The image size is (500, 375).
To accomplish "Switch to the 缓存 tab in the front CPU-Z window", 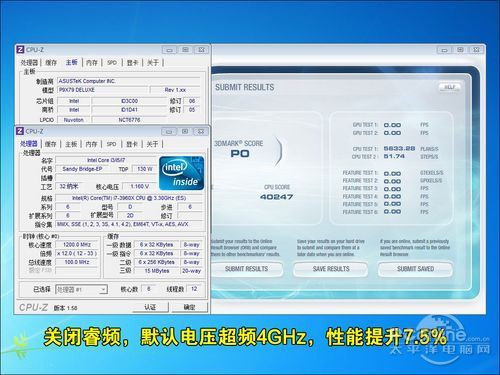I will pos(51,144).
